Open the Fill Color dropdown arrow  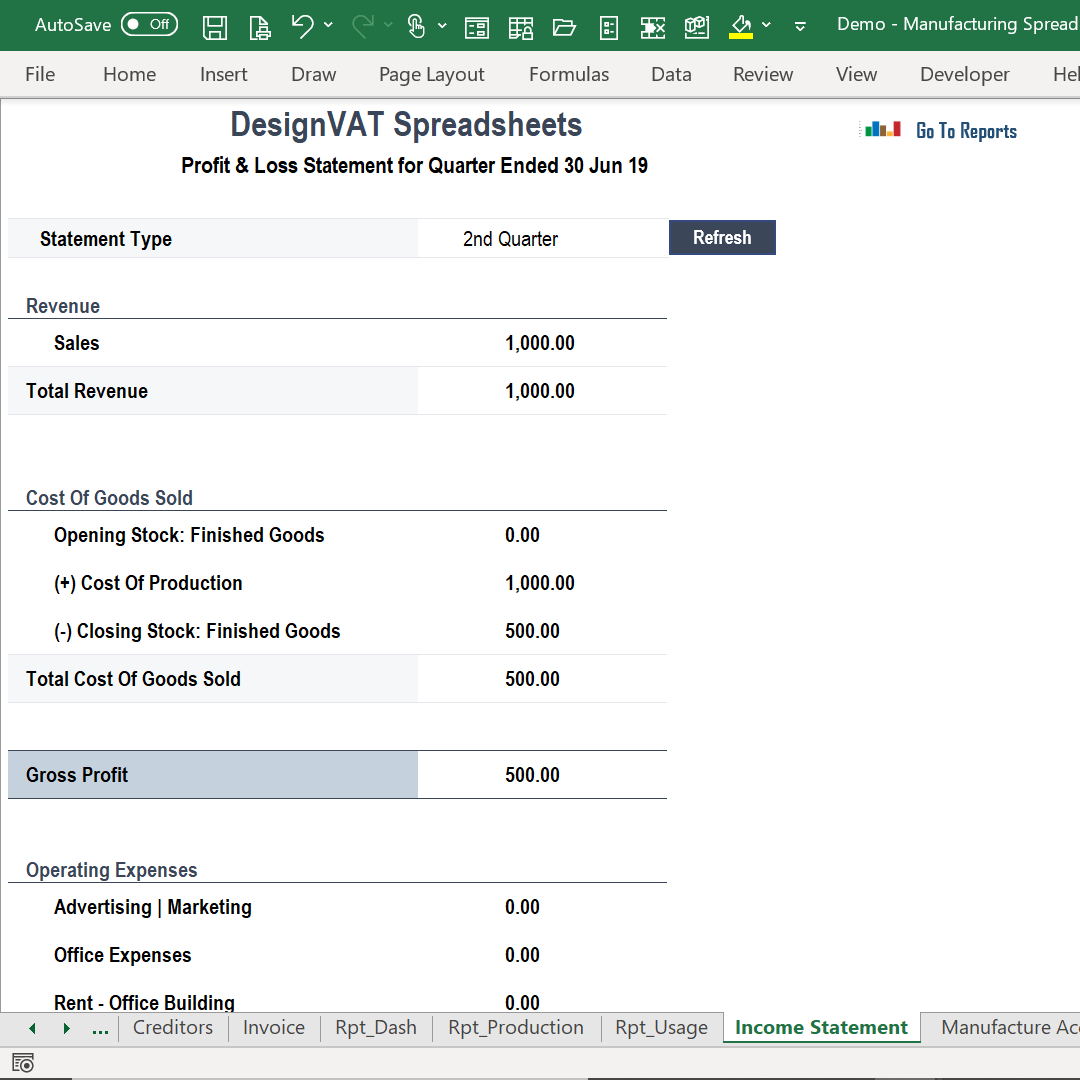(x=766, y=27)
